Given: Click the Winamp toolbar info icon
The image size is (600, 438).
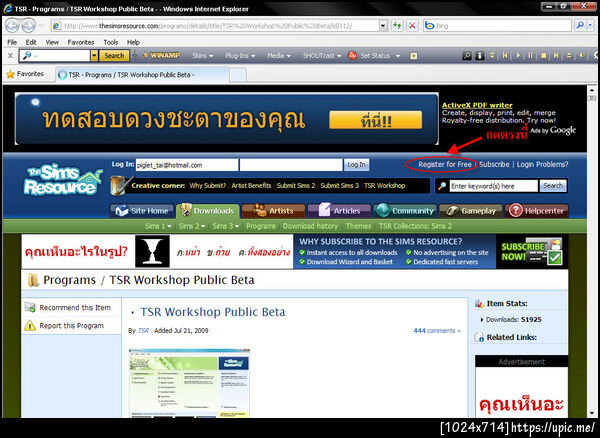Looking at the screenshot, I should pos(479,56).
